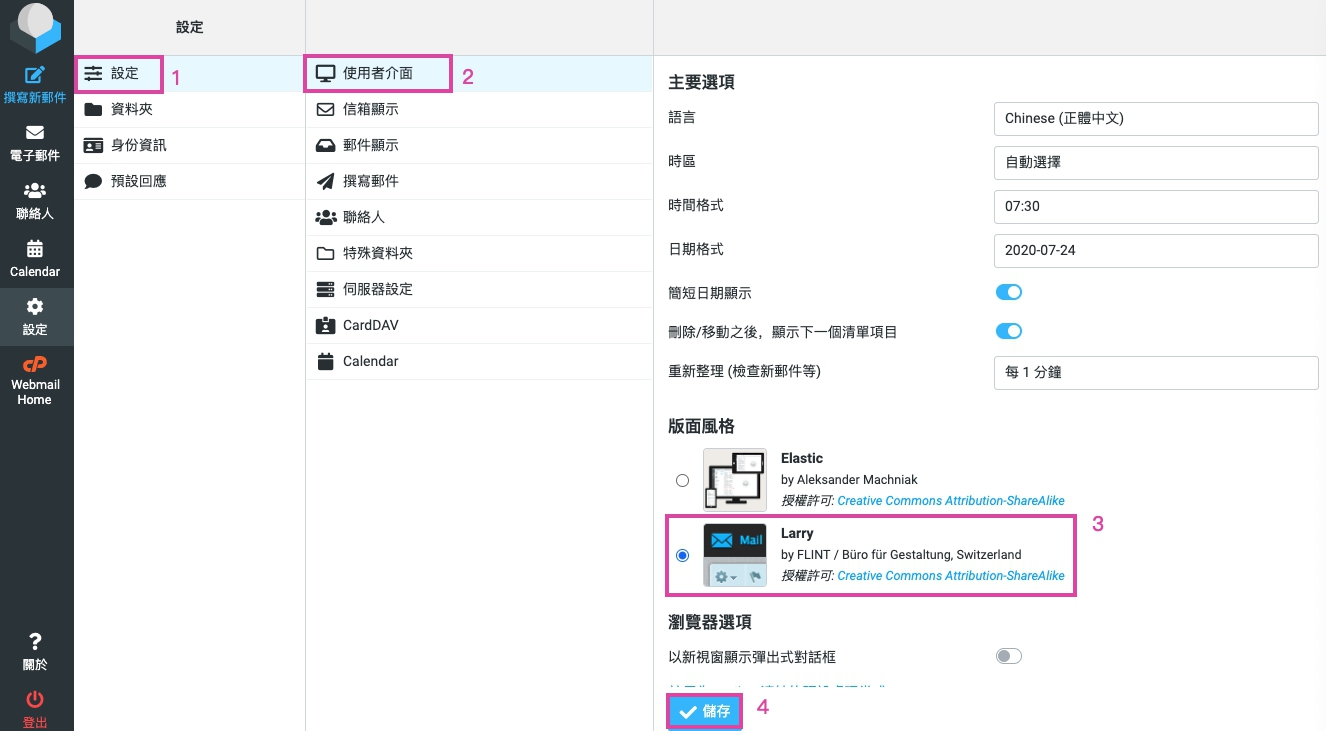The width and height of the screenshot is (1326, 731).
Task: Open the 語言 language dropdown
Action: pyautogui.click(x=1155, y=118)
